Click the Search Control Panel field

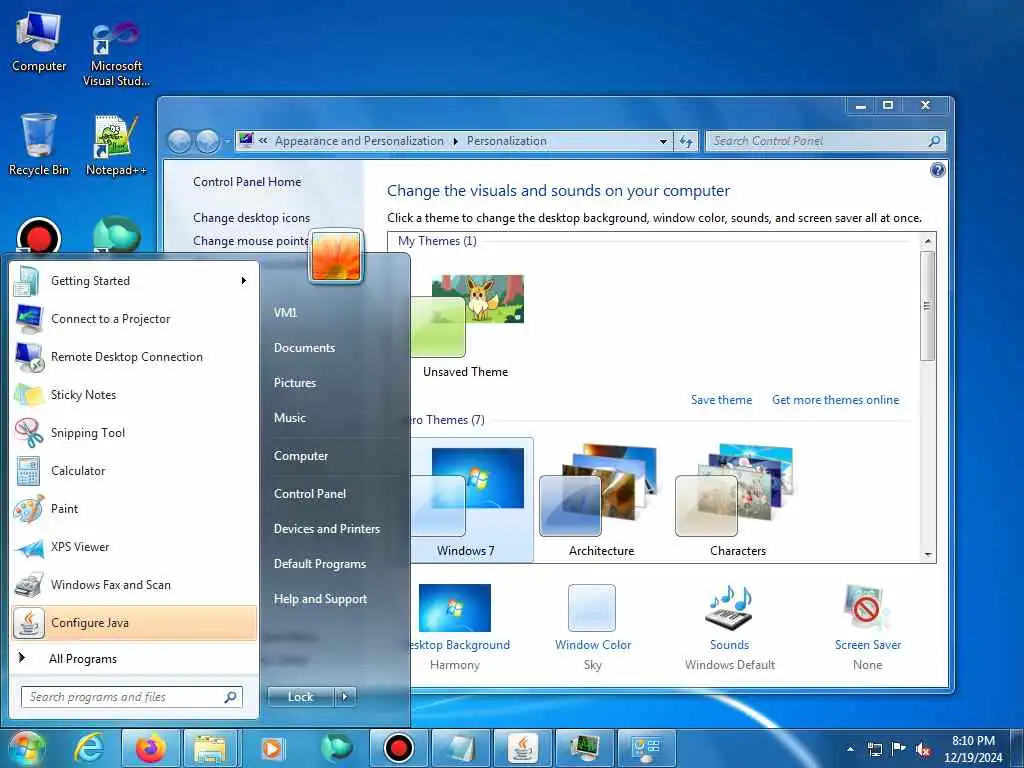pyautogui.click(x=825, y=141)
